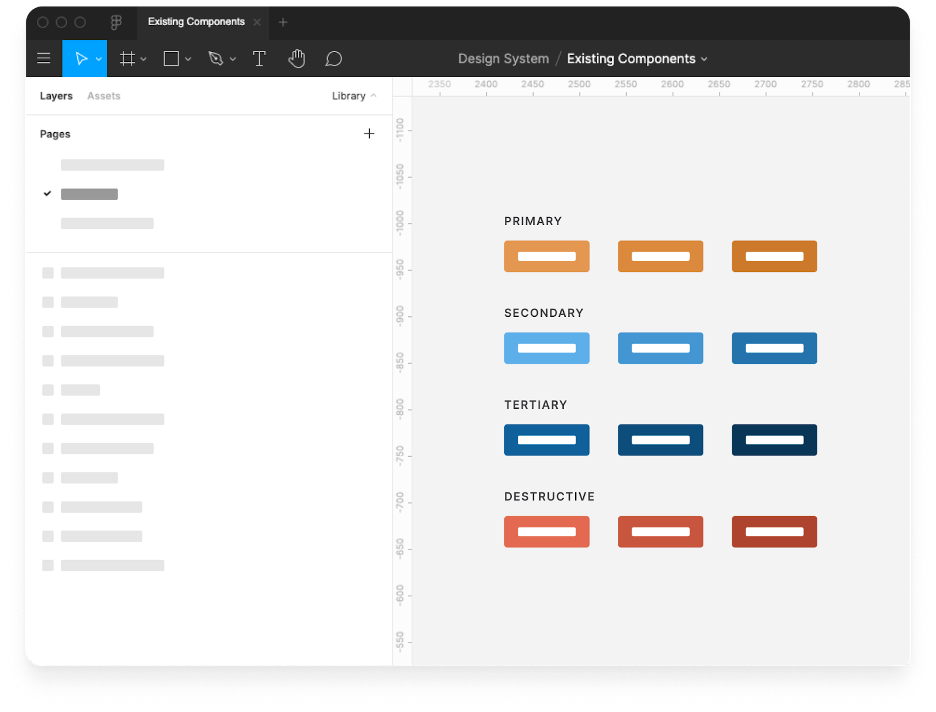The width and height of the screenshot is (936, 712).
Task: Select the Pen tool
Action: [x=215, y=59]
